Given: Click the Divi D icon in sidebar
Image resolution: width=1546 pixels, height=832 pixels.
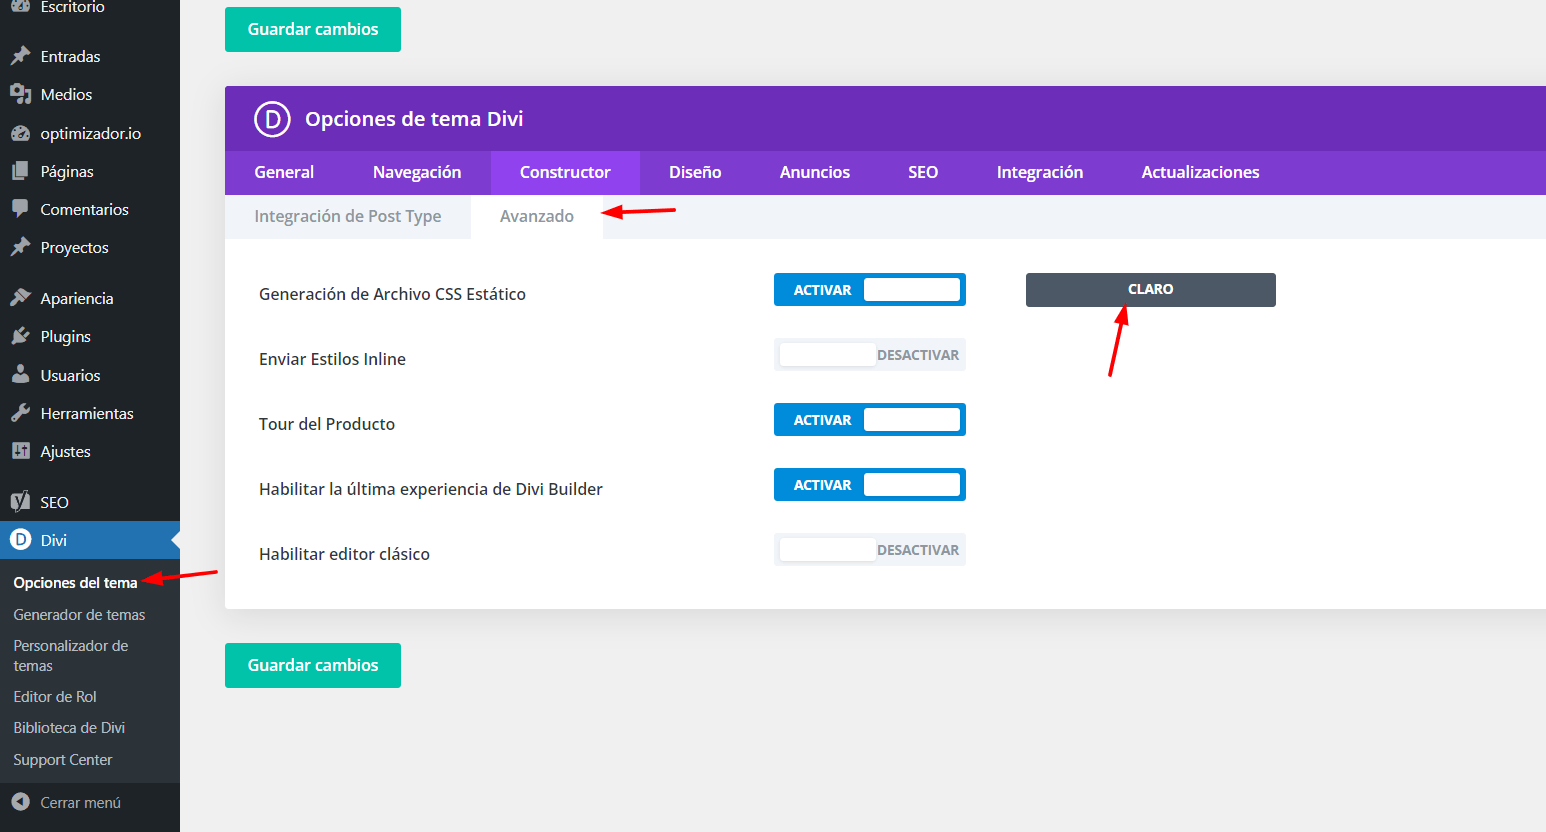Looking at the screenshot, I should tap(20, 540).
